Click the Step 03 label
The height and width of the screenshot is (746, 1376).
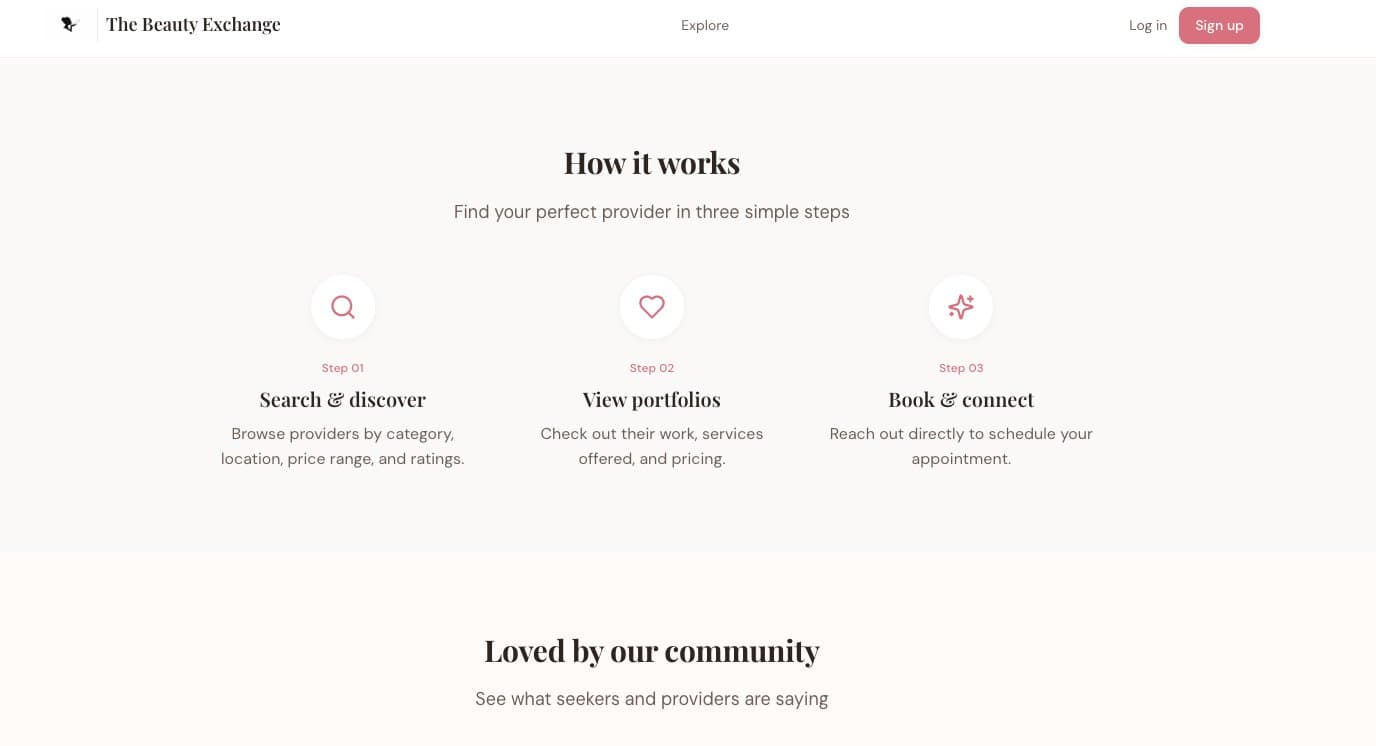point(961,368)
